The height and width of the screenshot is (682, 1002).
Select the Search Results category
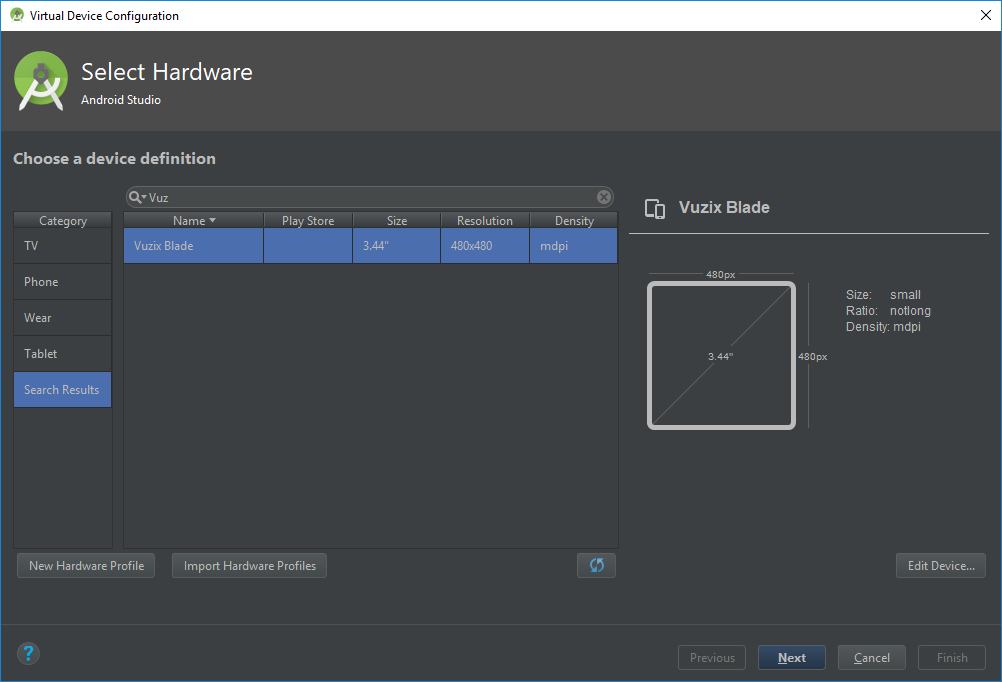click(x=63, y=389)
